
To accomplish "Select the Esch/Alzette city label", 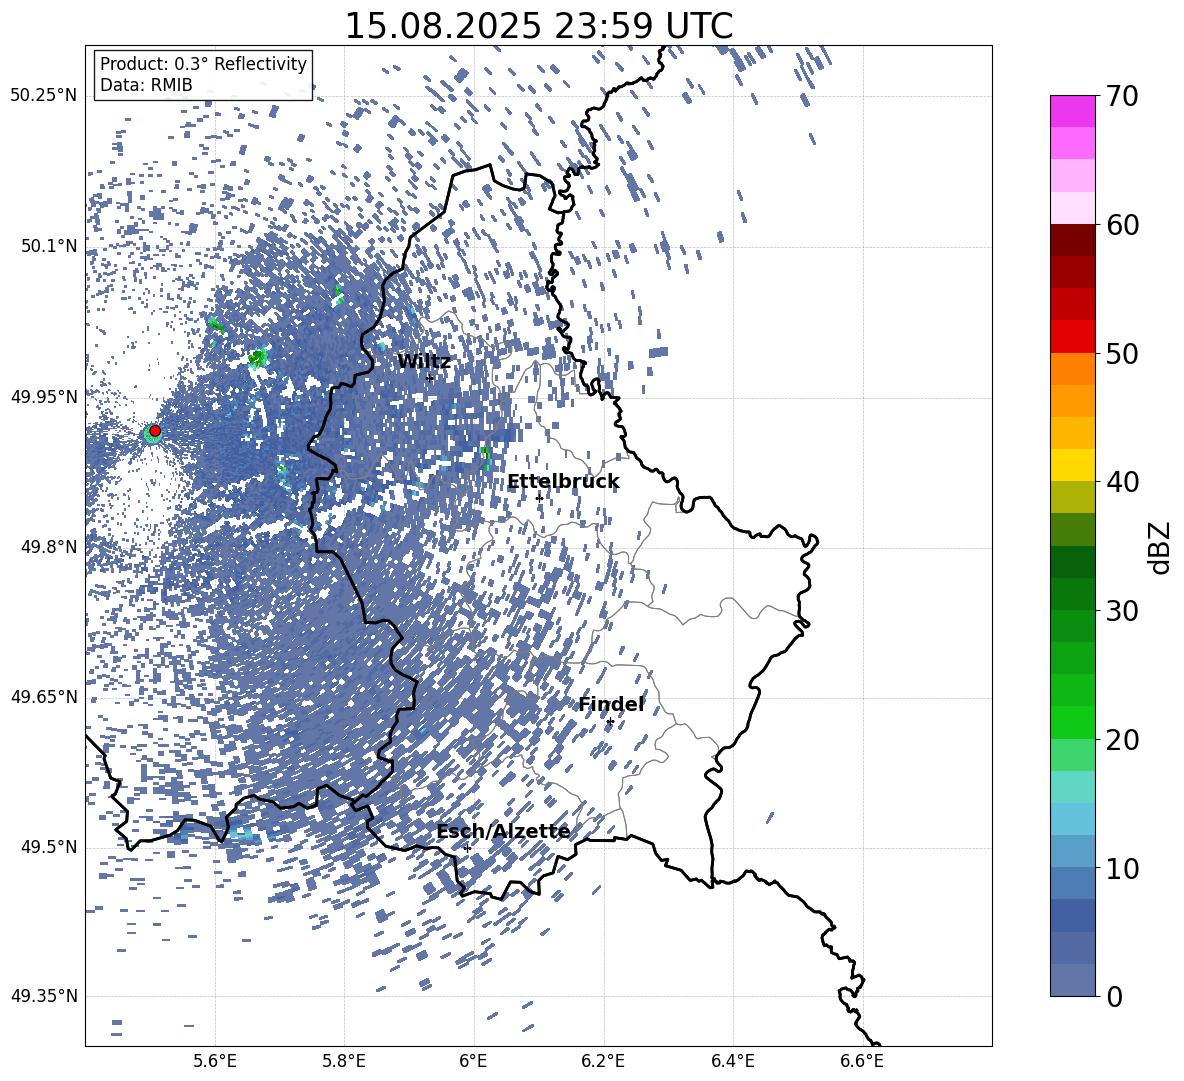I will click(503, 831).
